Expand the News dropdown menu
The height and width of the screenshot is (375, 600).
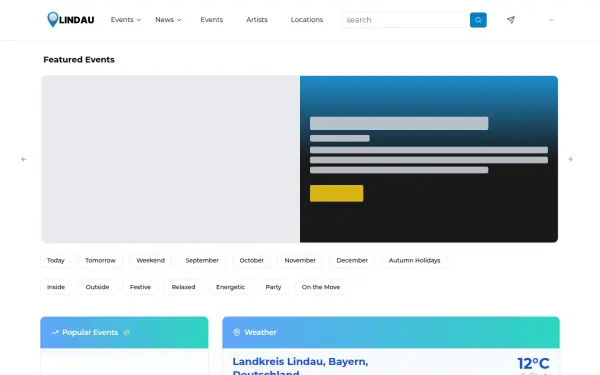(168, 20)
